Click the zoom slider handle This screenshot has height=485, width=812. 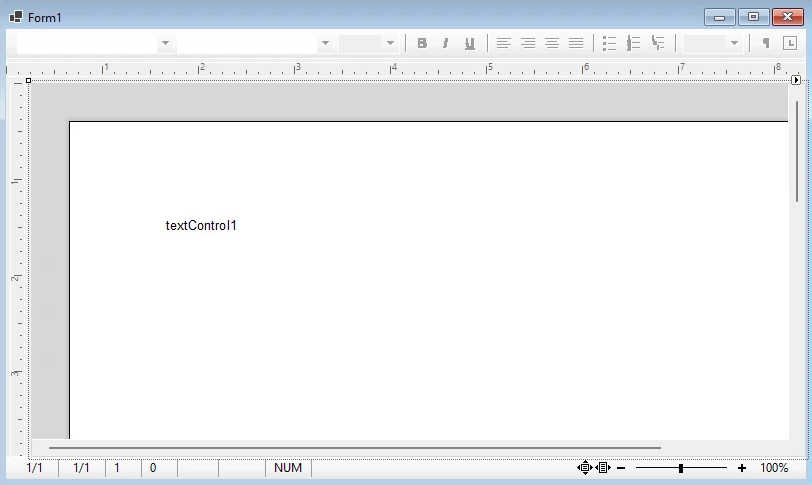[681, 468]
